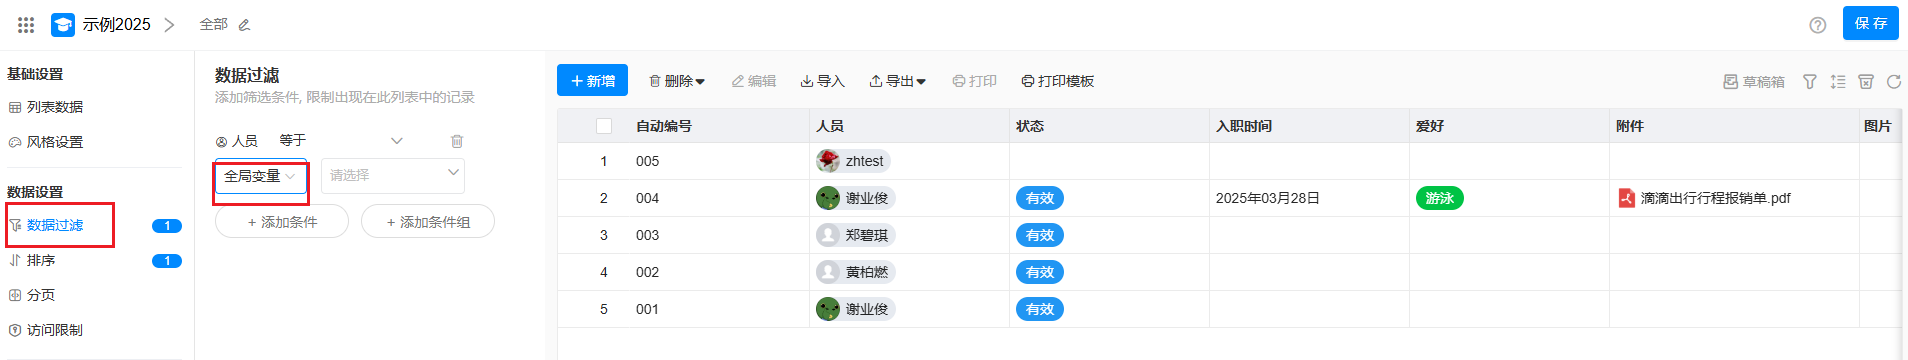Open the help question mark icon
Image resolution: width=1908 pixels, height=360 pixels.
[x=1817, y=25]
